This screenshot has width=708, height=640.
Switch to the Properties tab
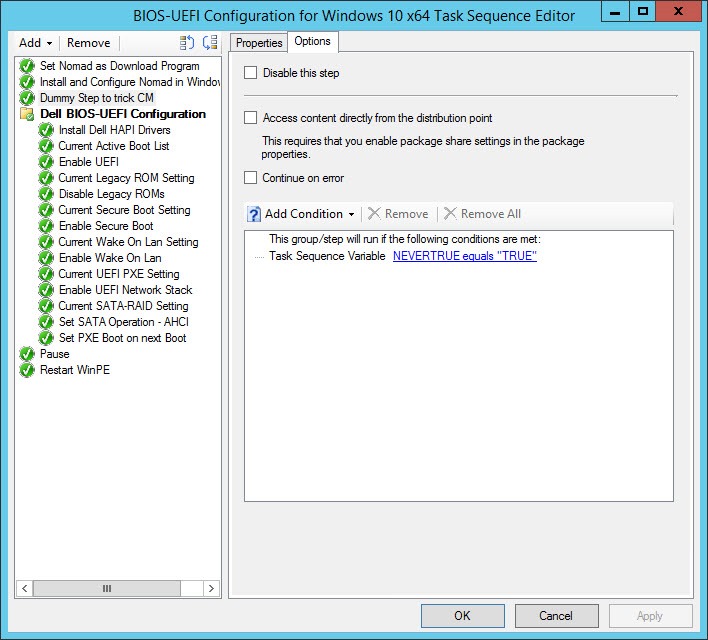coord(259,43)
